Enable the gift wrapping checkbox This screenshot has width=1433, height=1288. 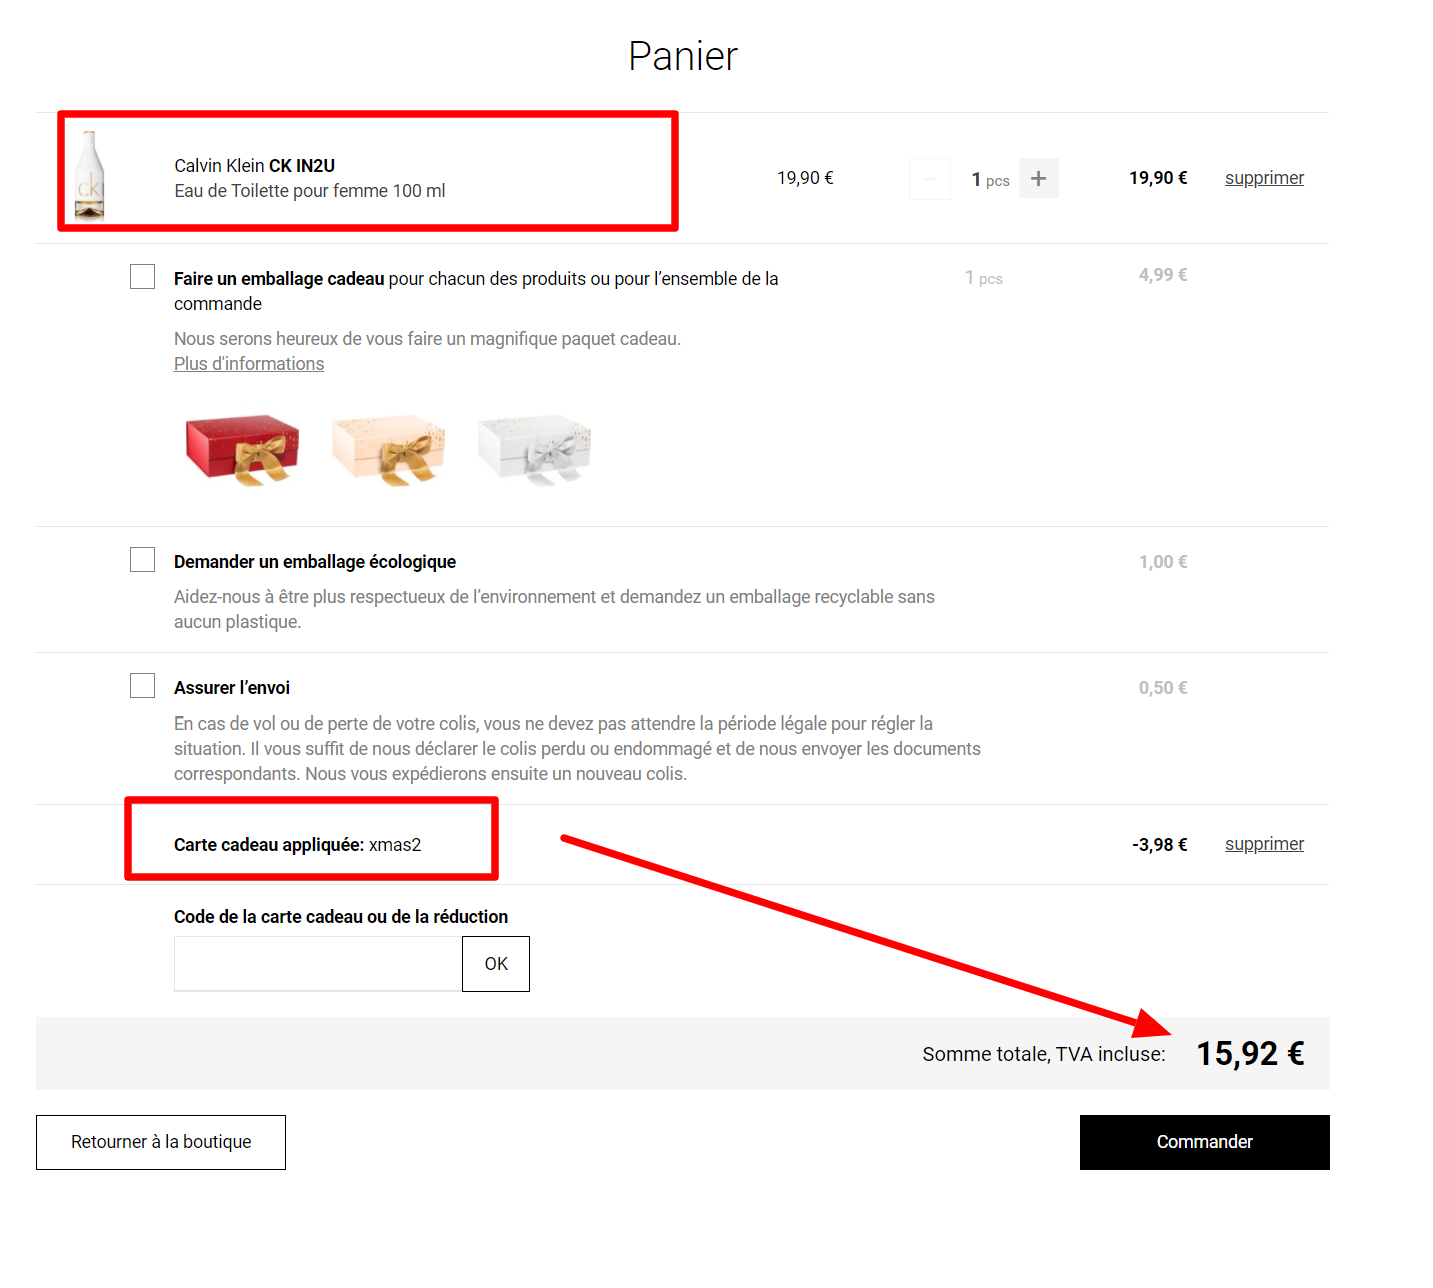pos(143,277)
